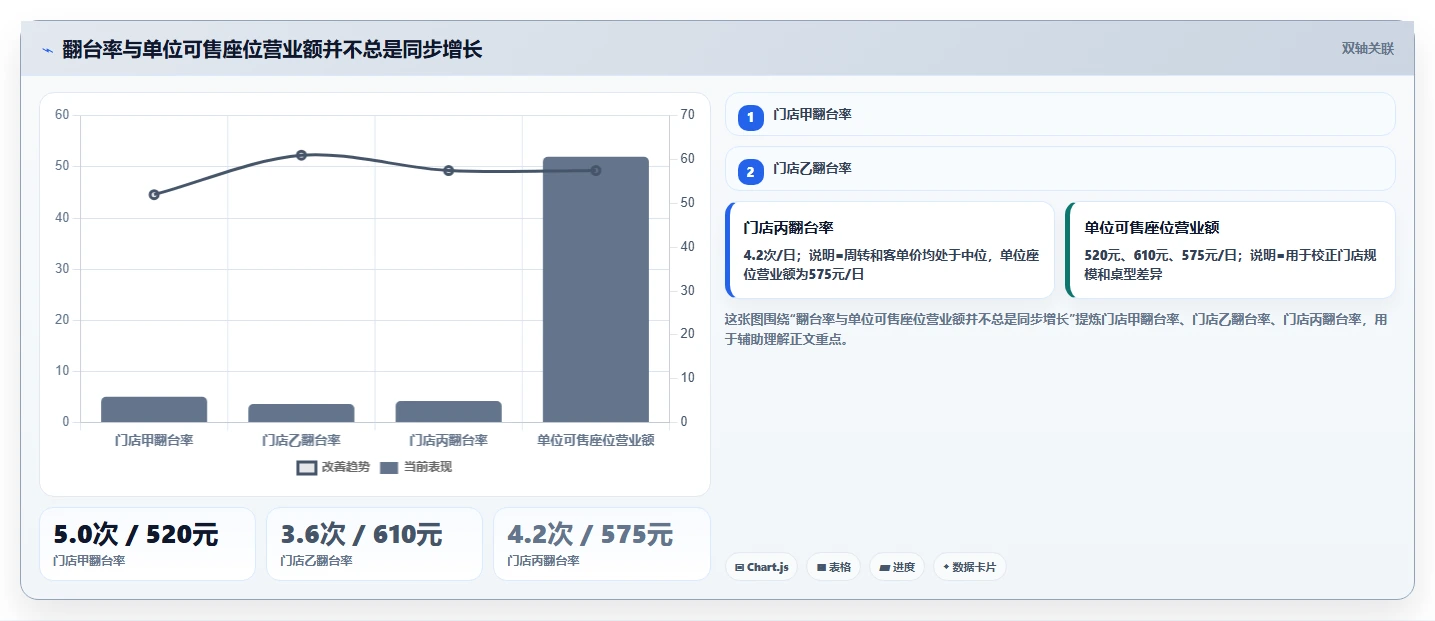Image resolution: width=1435 pixels, height=621 pixels.
Task: Click the left axis value 60
Action: point(62,115)
